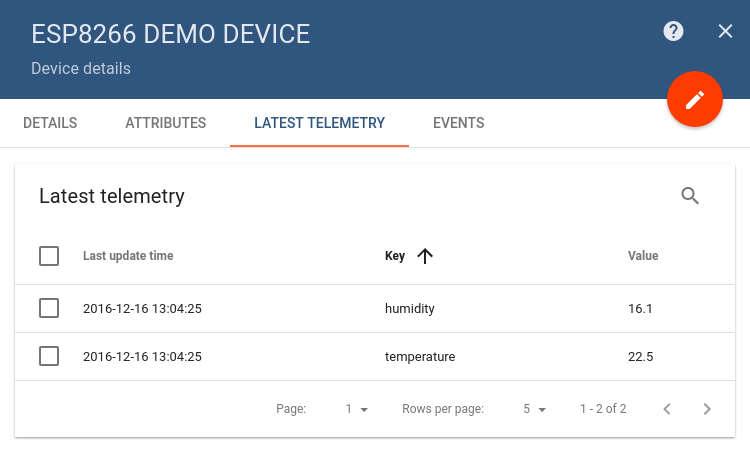Open the Page number dropdown
Screen dimensions: 750x452
click(x=356, y=409)
